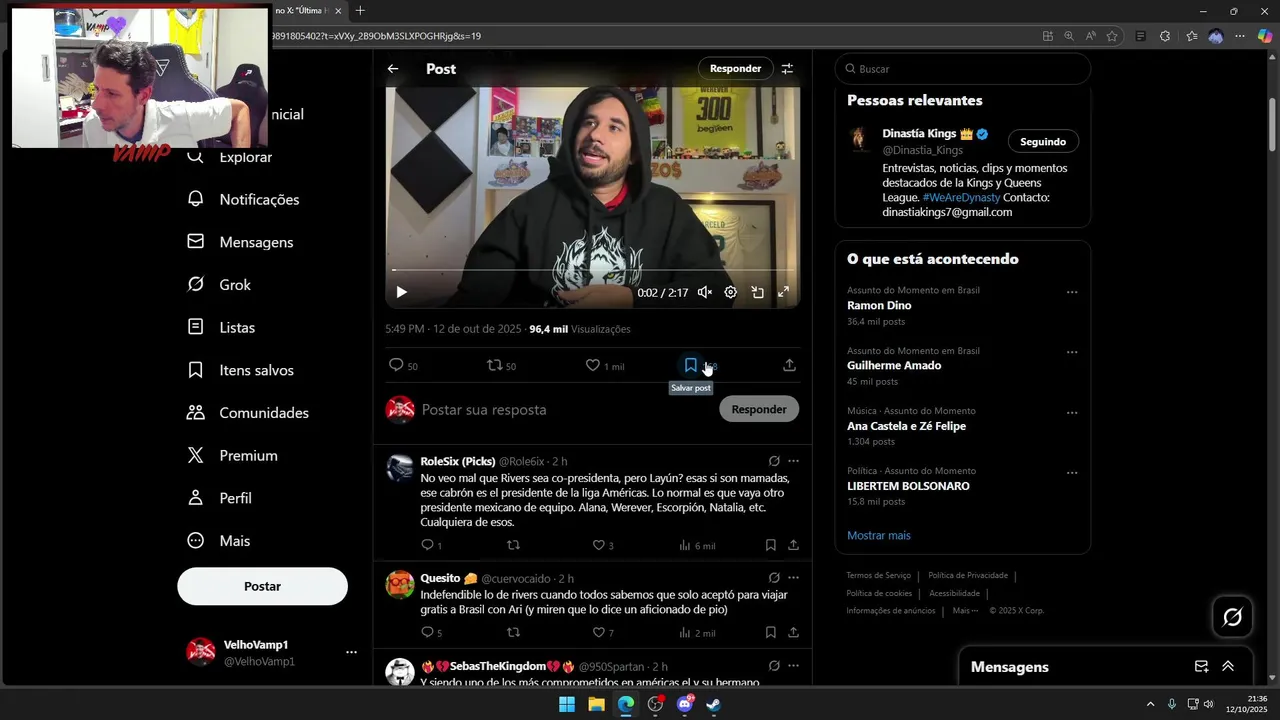Add page to browser favorites star

click(x=1112, y=36)
